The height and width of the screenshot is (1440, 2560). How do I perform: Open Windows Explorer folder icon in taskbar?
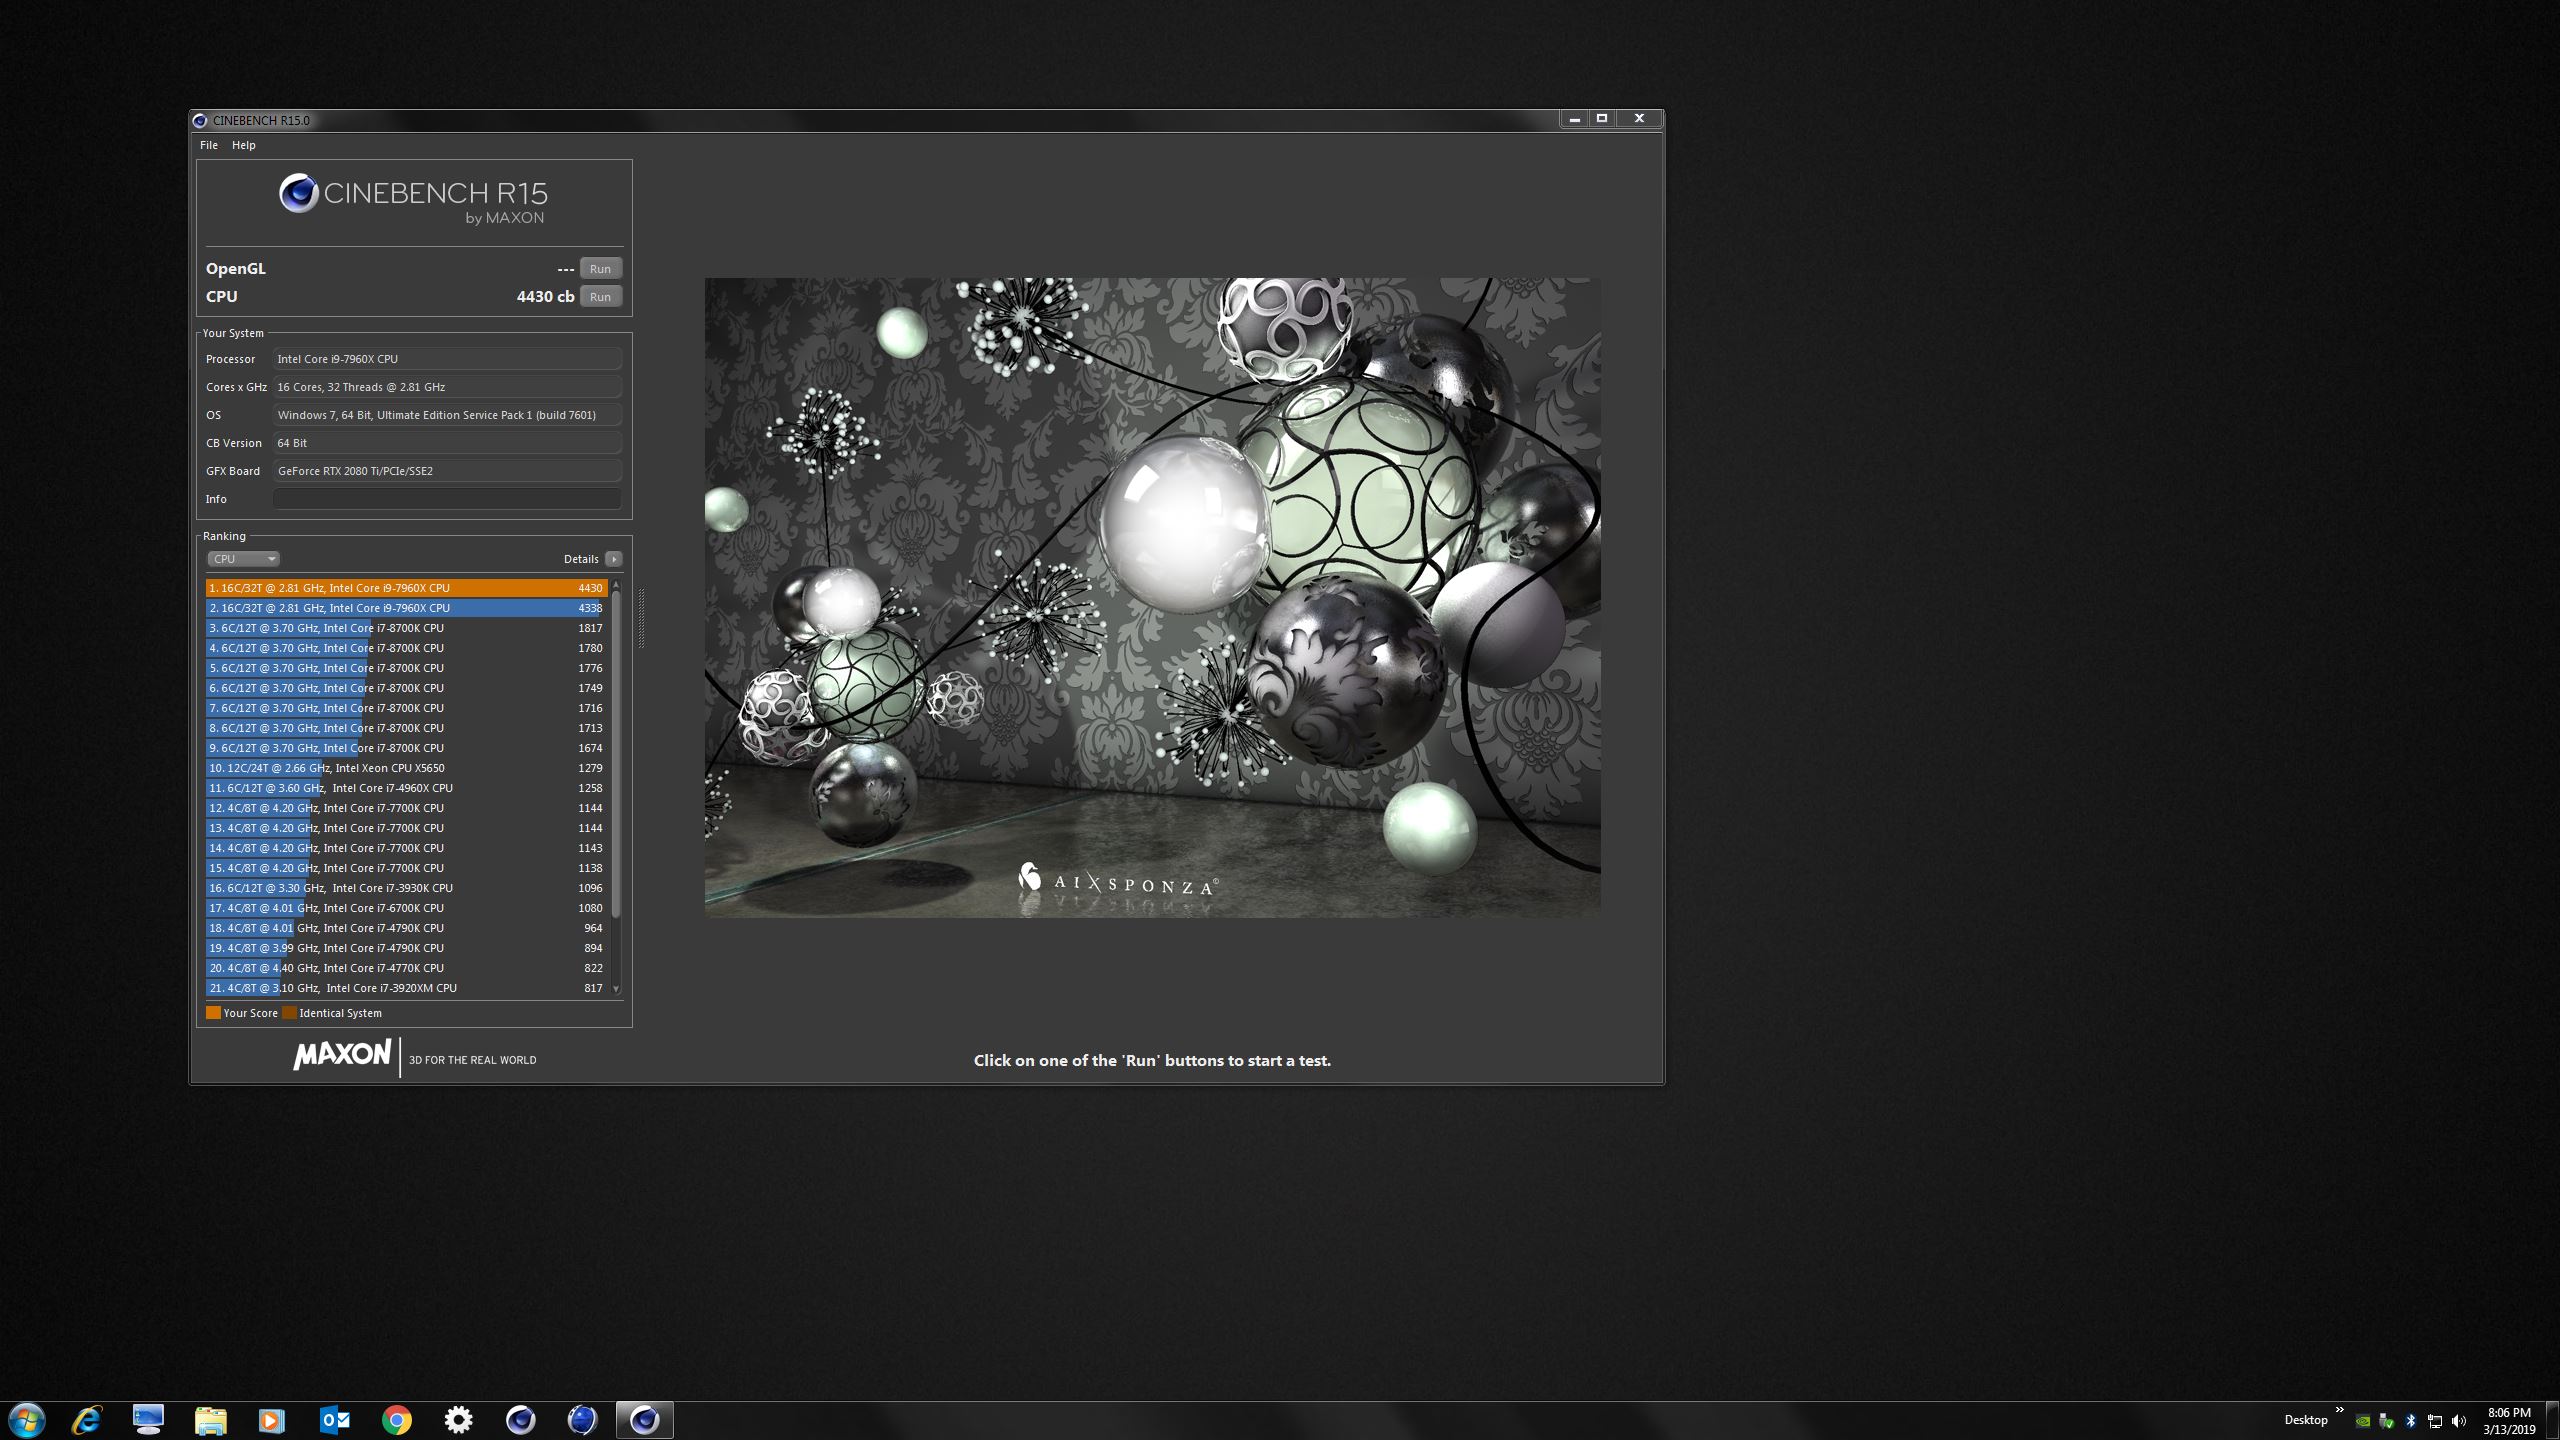[210, 1420]
